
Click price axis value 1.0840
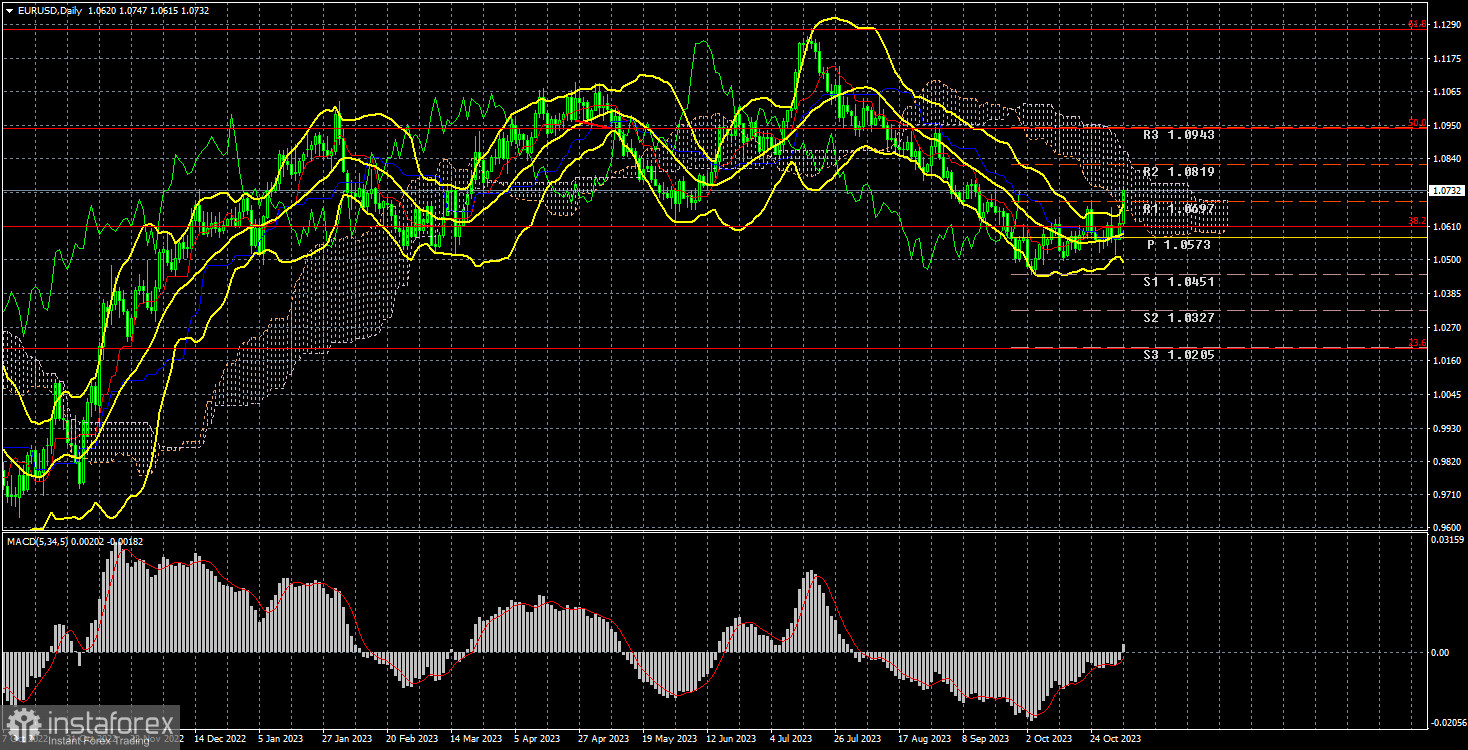pyautogui.click(x=1446, y=158)
